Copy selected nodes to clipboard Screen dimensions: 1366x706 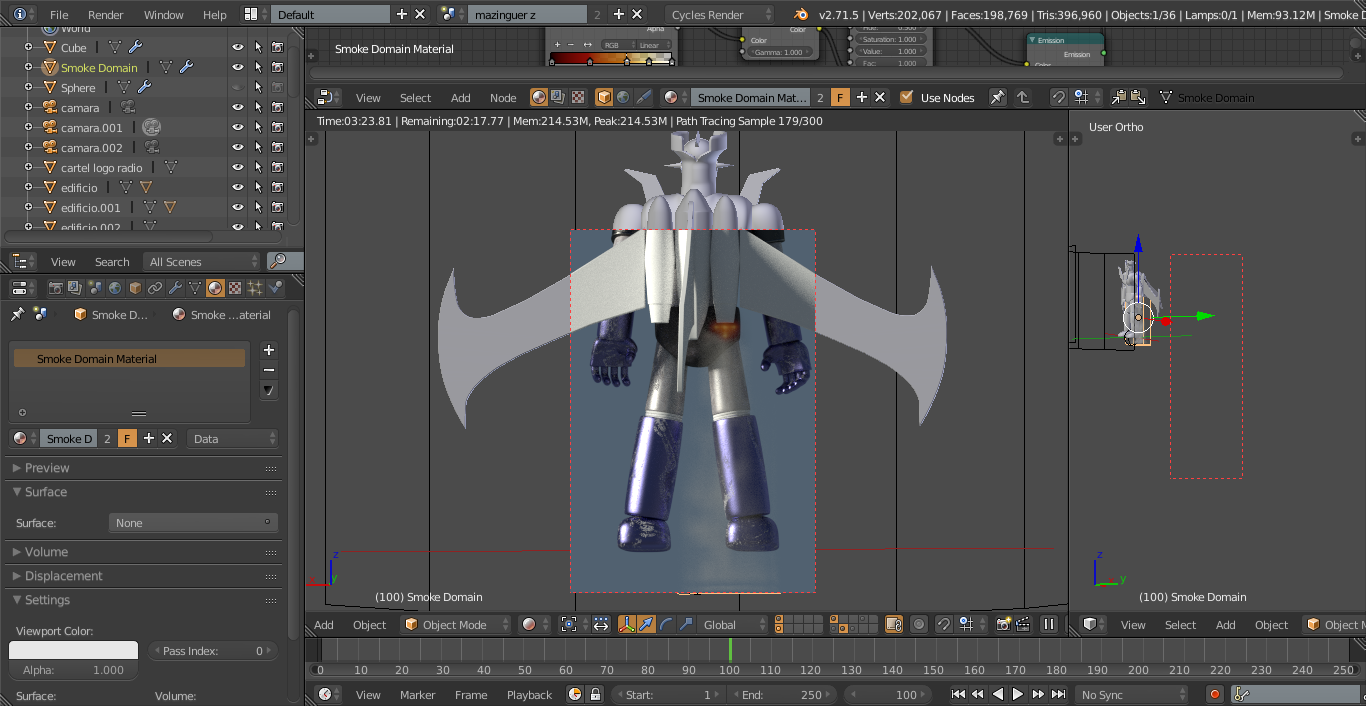(x=1119, y=97)
